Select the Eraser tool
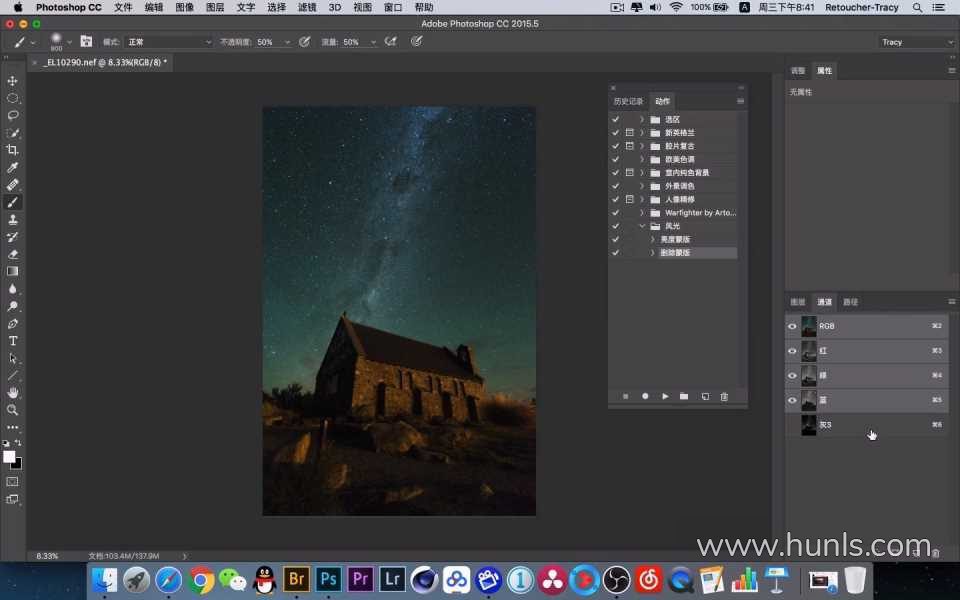 point(12,254)
